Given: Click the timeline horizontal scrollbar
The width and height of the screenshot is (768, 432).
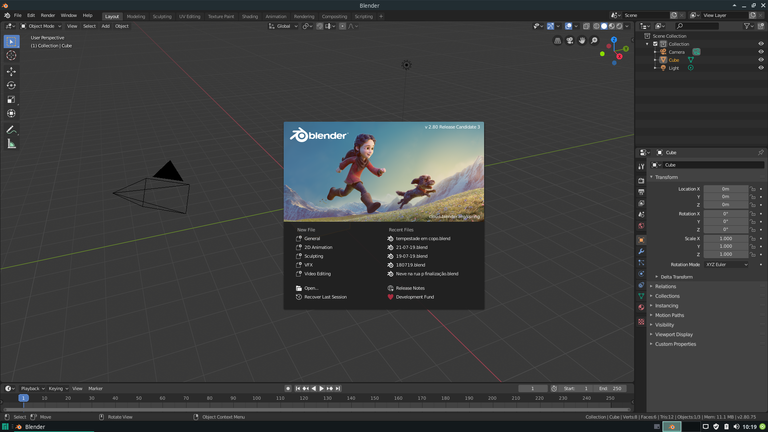Looking at the screenshot, I should pyautogui.click(x=316, y=409).
